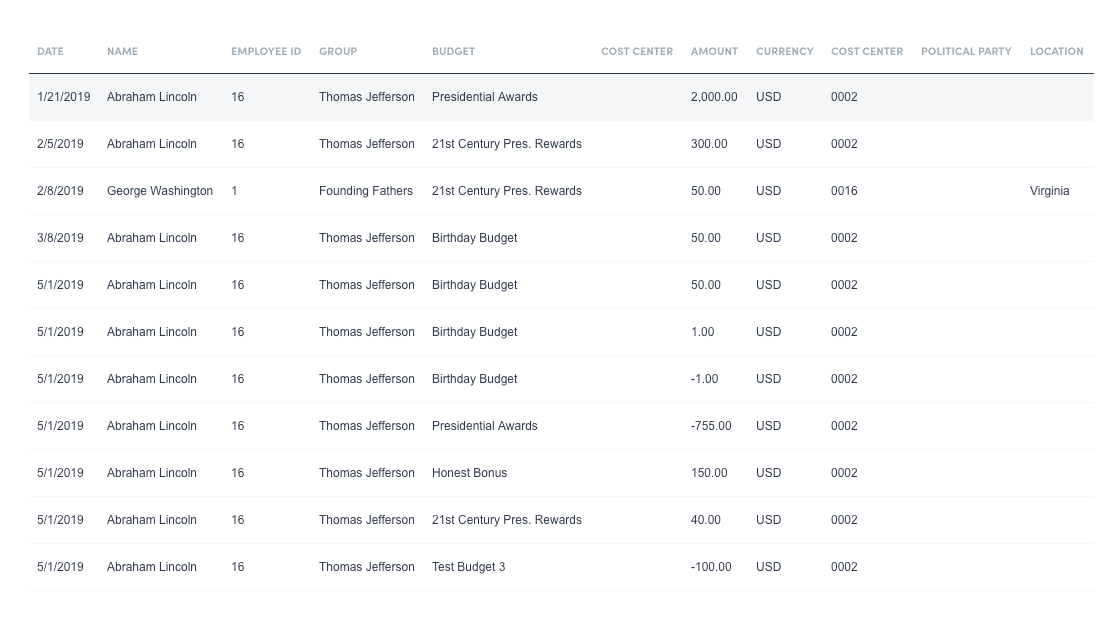Open the 1/21/2019 Presidential Awards entry
The image size is (1119, 617).
[484, 97]
